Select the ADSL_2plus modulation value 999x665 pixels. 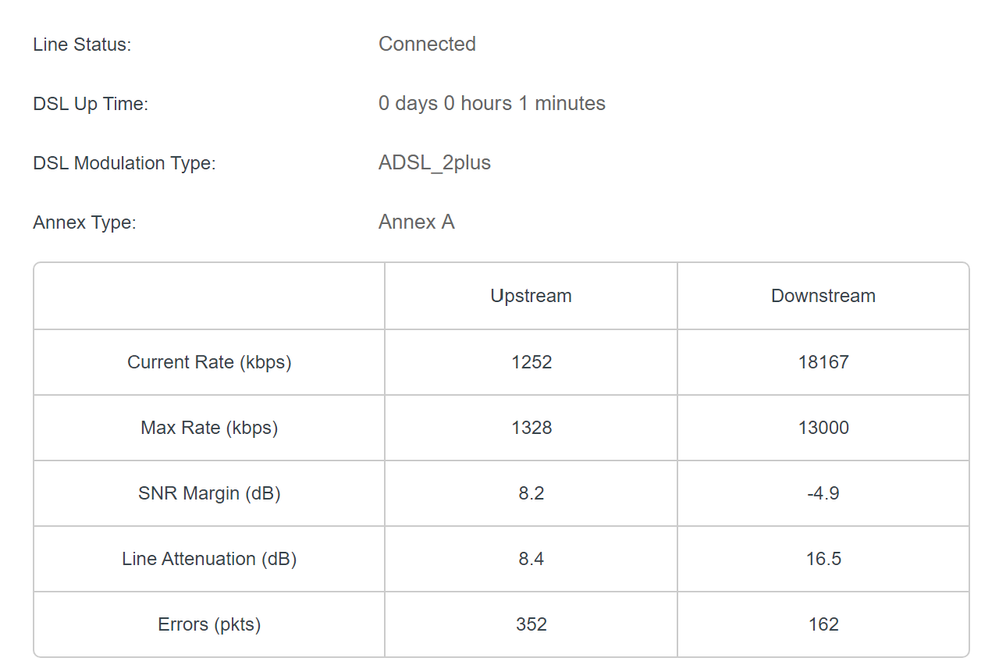pyautogui.click(x=434, y=162)
